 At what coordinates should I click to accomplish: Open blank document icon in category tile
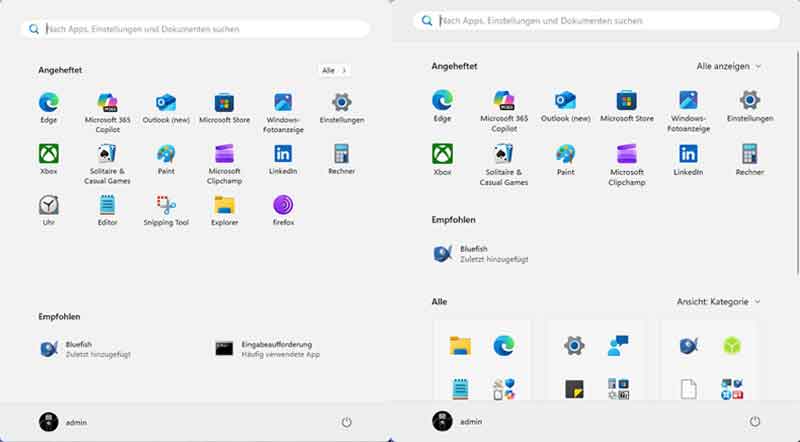tap(688, 389)
